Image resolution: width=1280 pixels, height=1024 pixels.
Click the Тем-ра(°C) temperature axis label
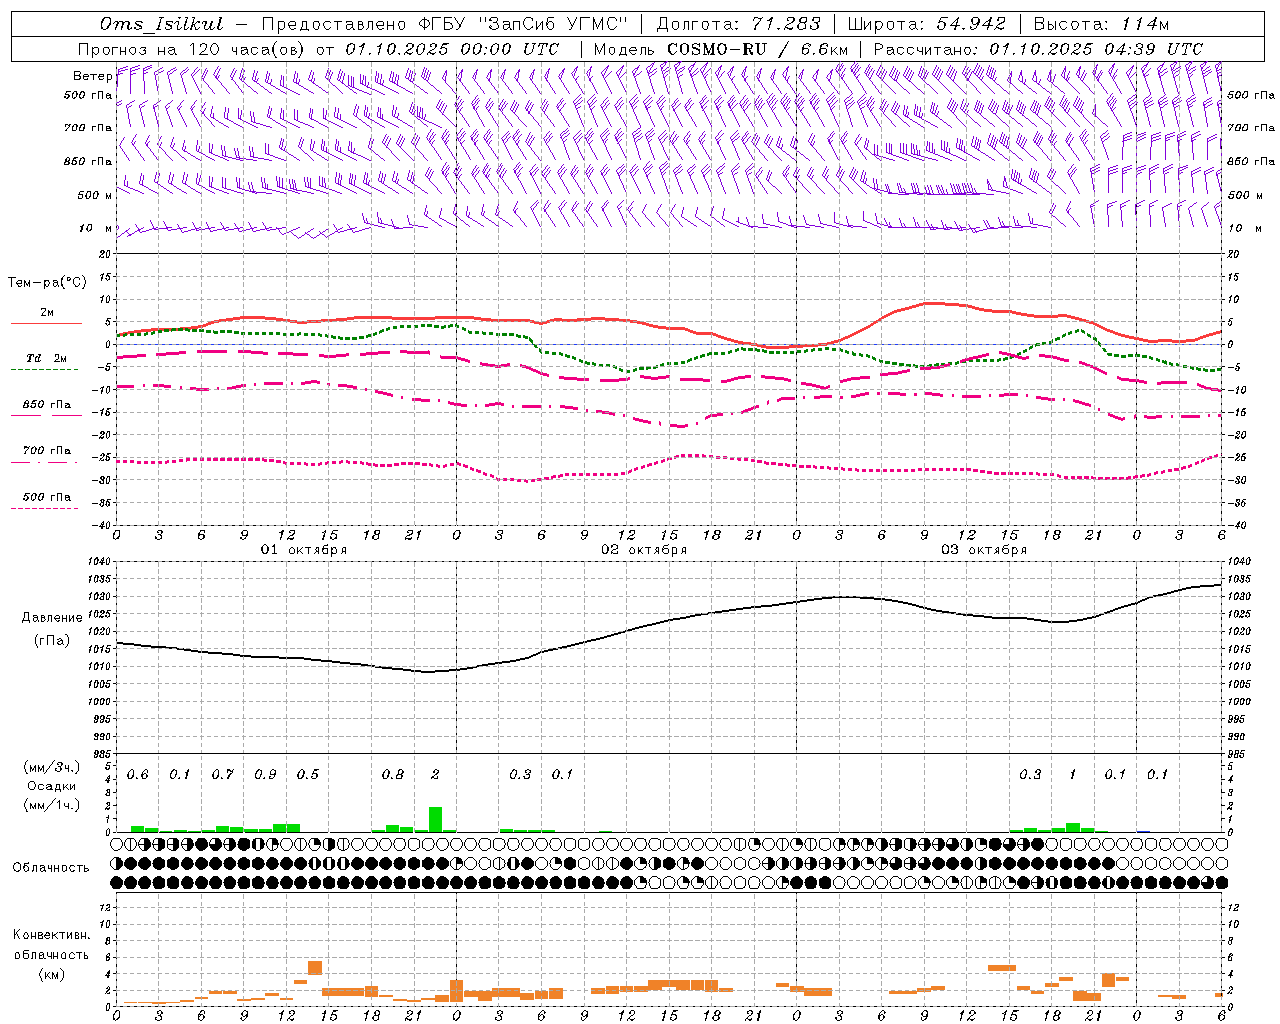point(47,283)
